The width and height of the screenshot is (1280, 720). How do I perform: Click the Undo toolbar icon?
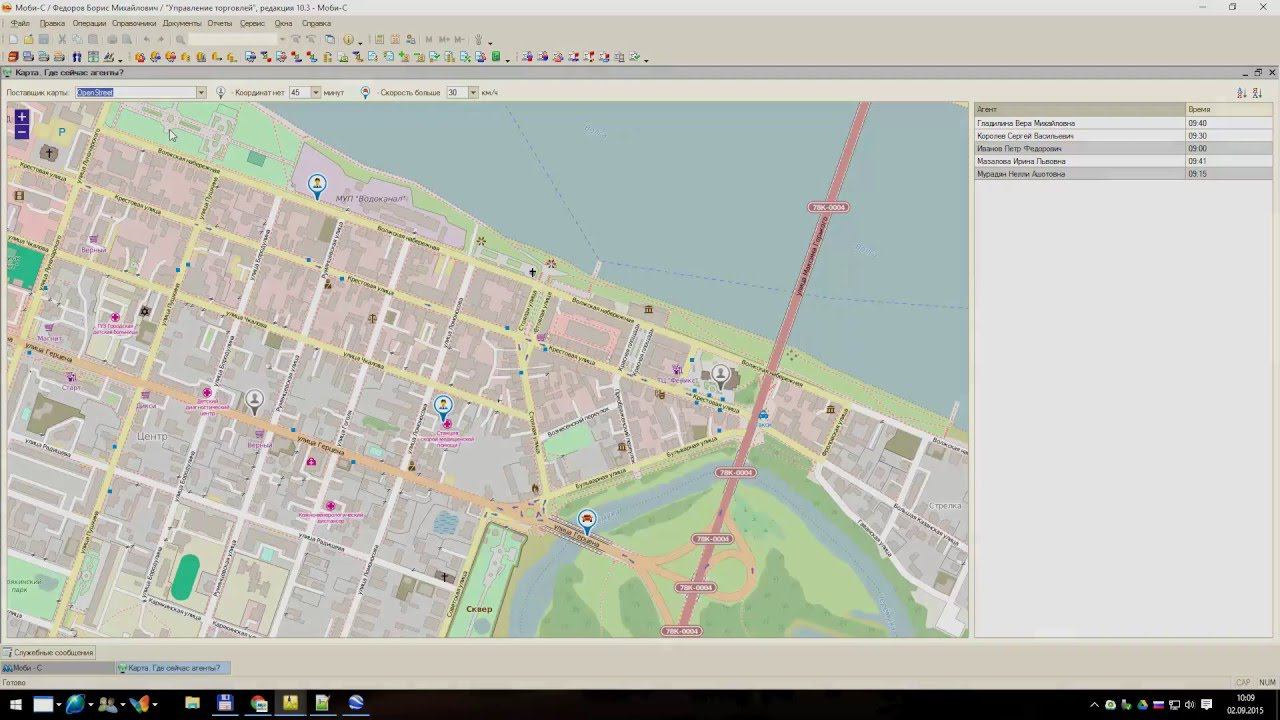click(146, 40)
